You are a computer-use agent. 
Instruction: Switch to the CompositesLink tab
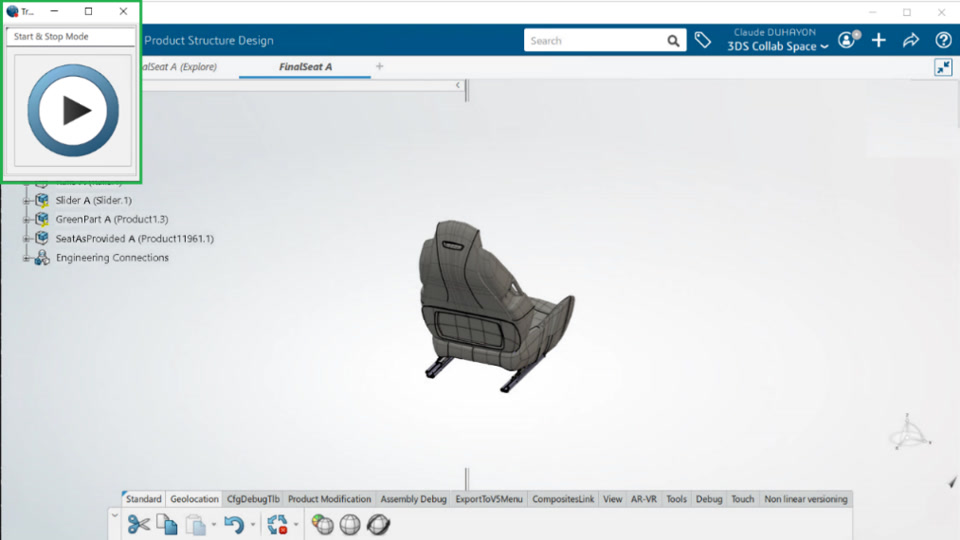point(563,499)
